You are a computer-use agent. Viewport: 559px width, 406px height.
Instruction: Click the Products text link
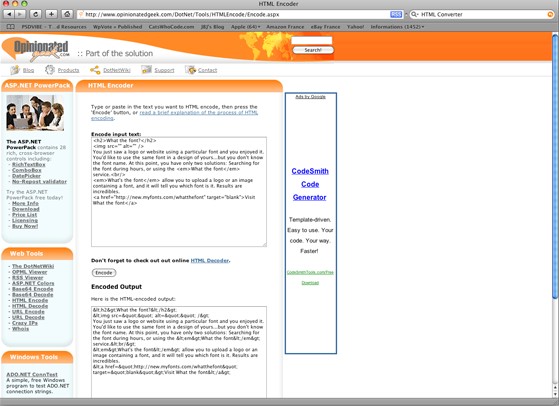[68, 70]
